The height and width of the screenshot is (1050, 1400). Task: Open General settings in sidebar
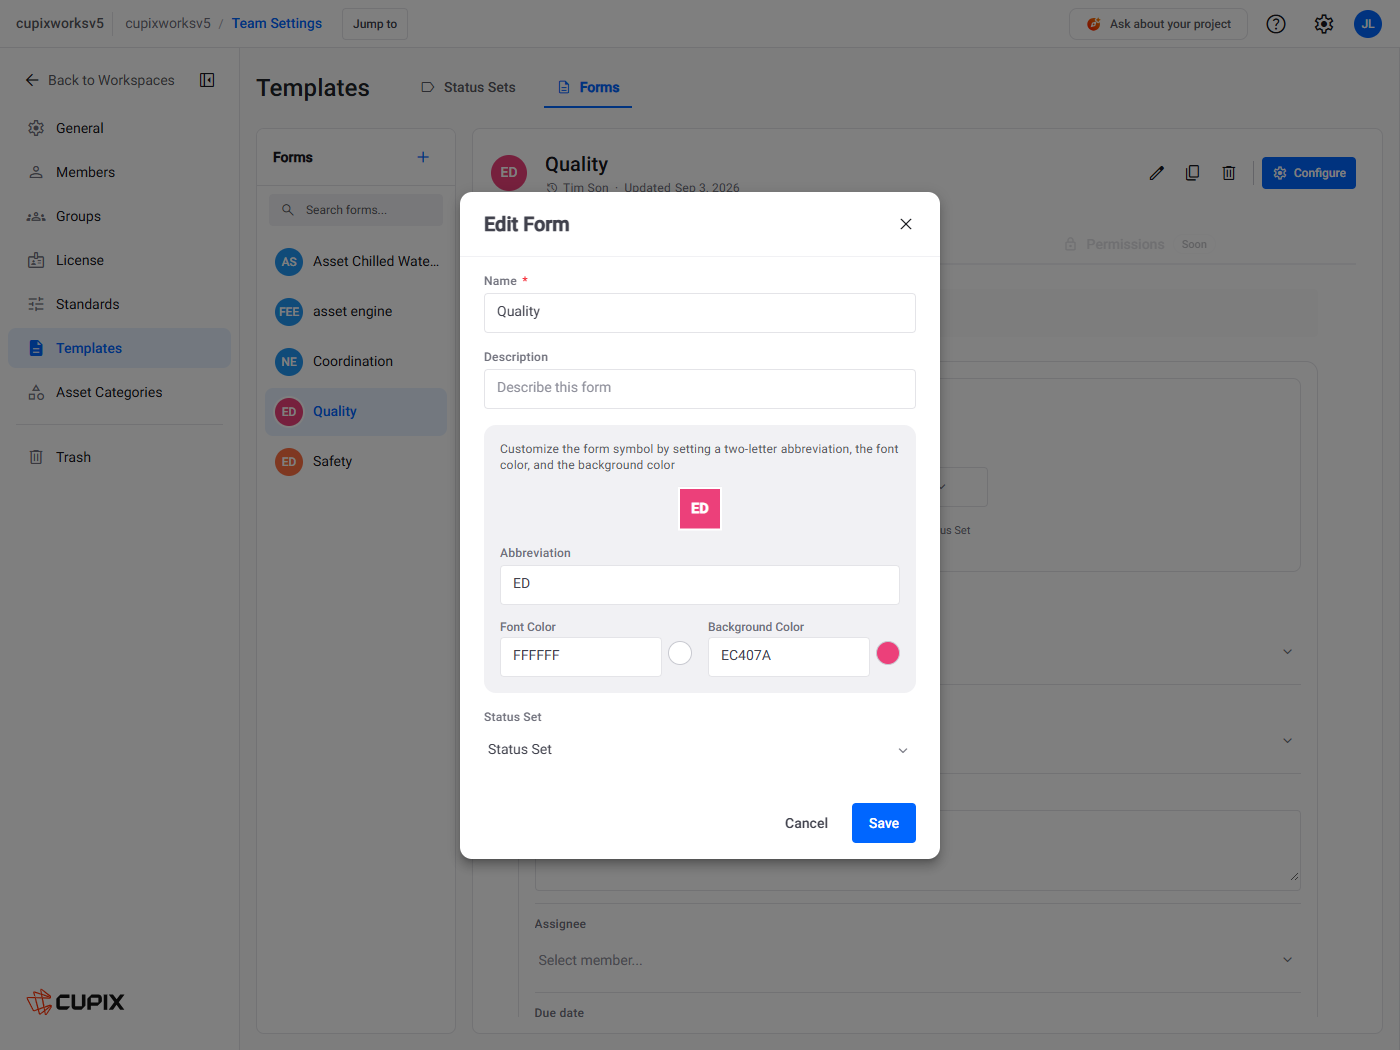pyautogui.click(x=120, y=128)
